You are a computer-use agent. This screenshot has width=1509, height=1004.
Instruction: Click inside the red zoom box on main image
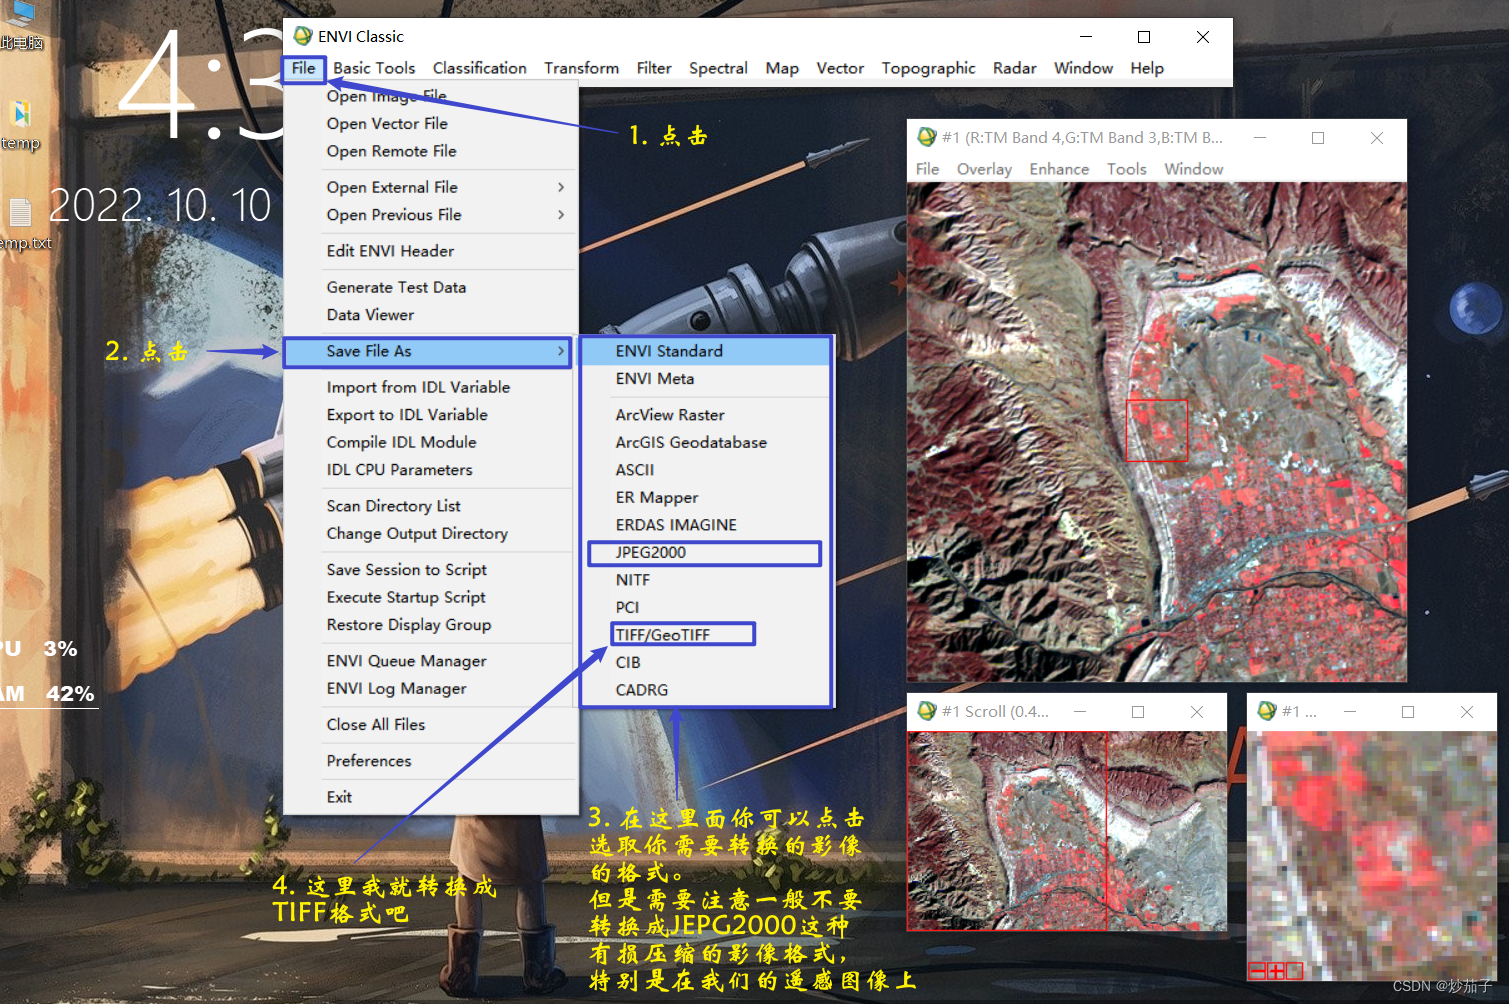[1157, 431]
